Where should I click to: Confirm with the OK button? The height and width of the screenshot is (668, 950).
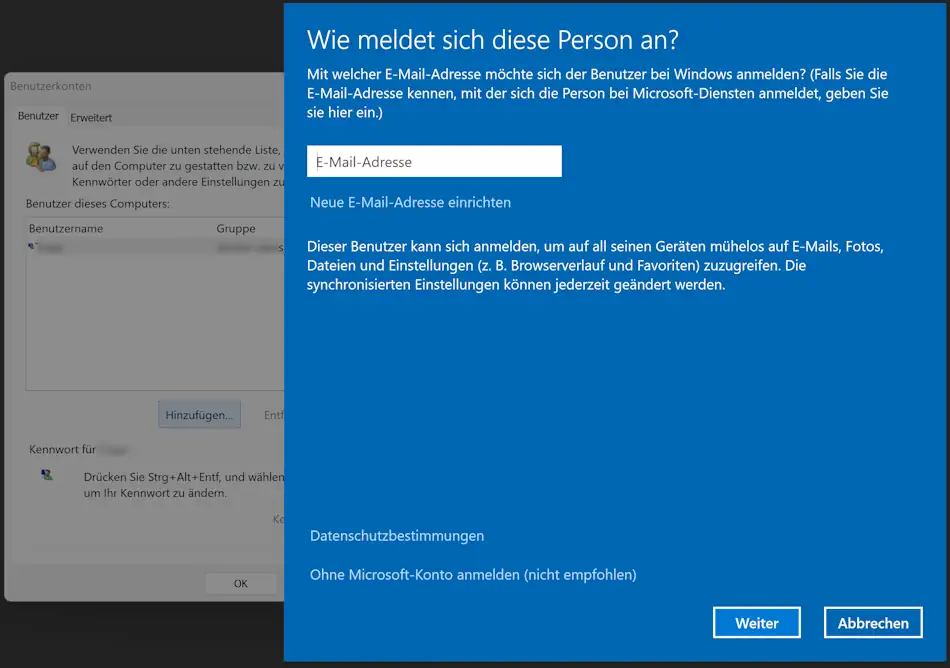point(240,583)
